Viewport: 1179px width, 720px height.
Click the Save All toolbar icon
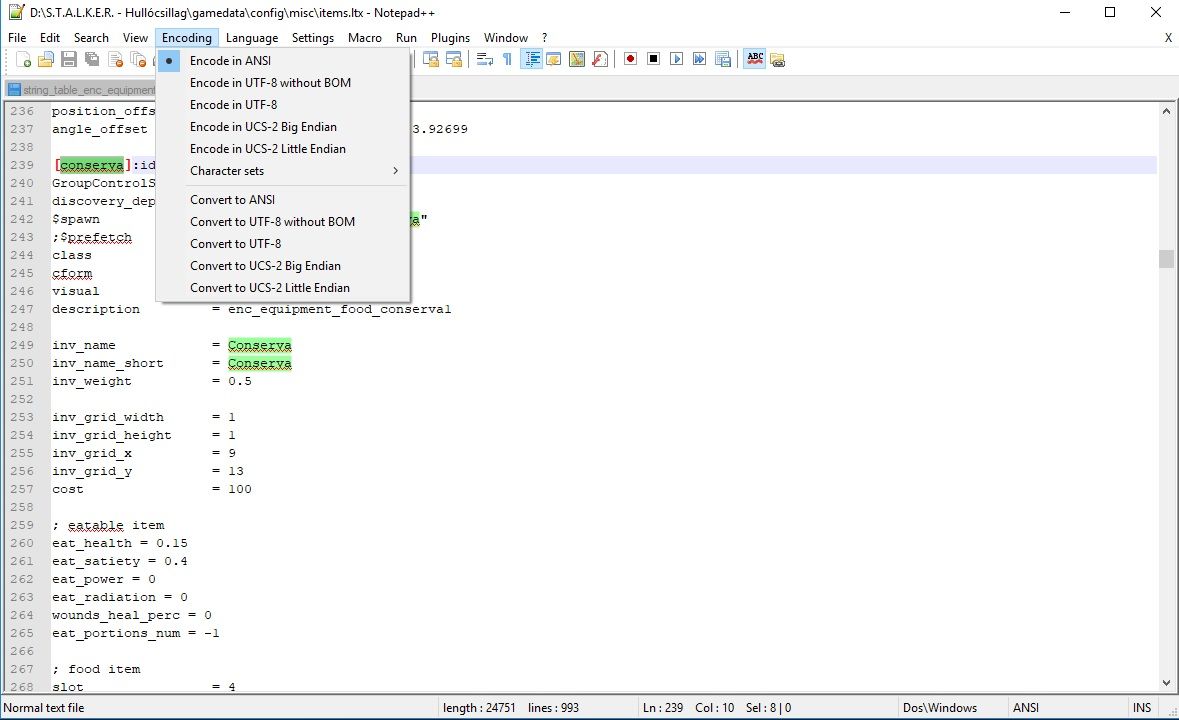92,59
